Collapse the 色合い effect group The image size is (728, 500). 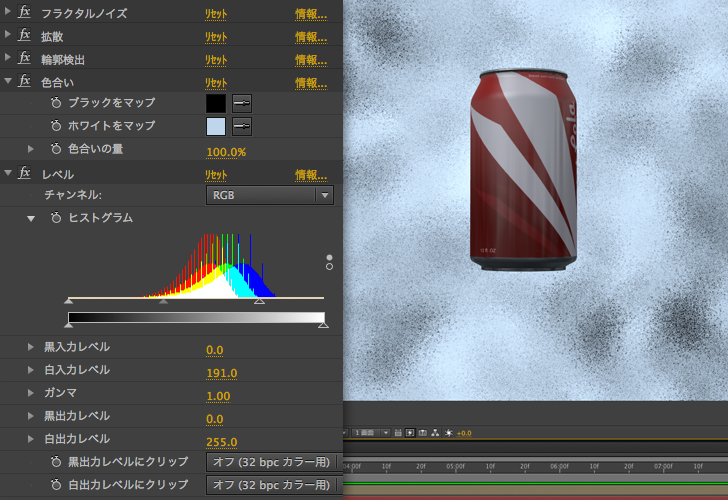(x=8, y=82)
